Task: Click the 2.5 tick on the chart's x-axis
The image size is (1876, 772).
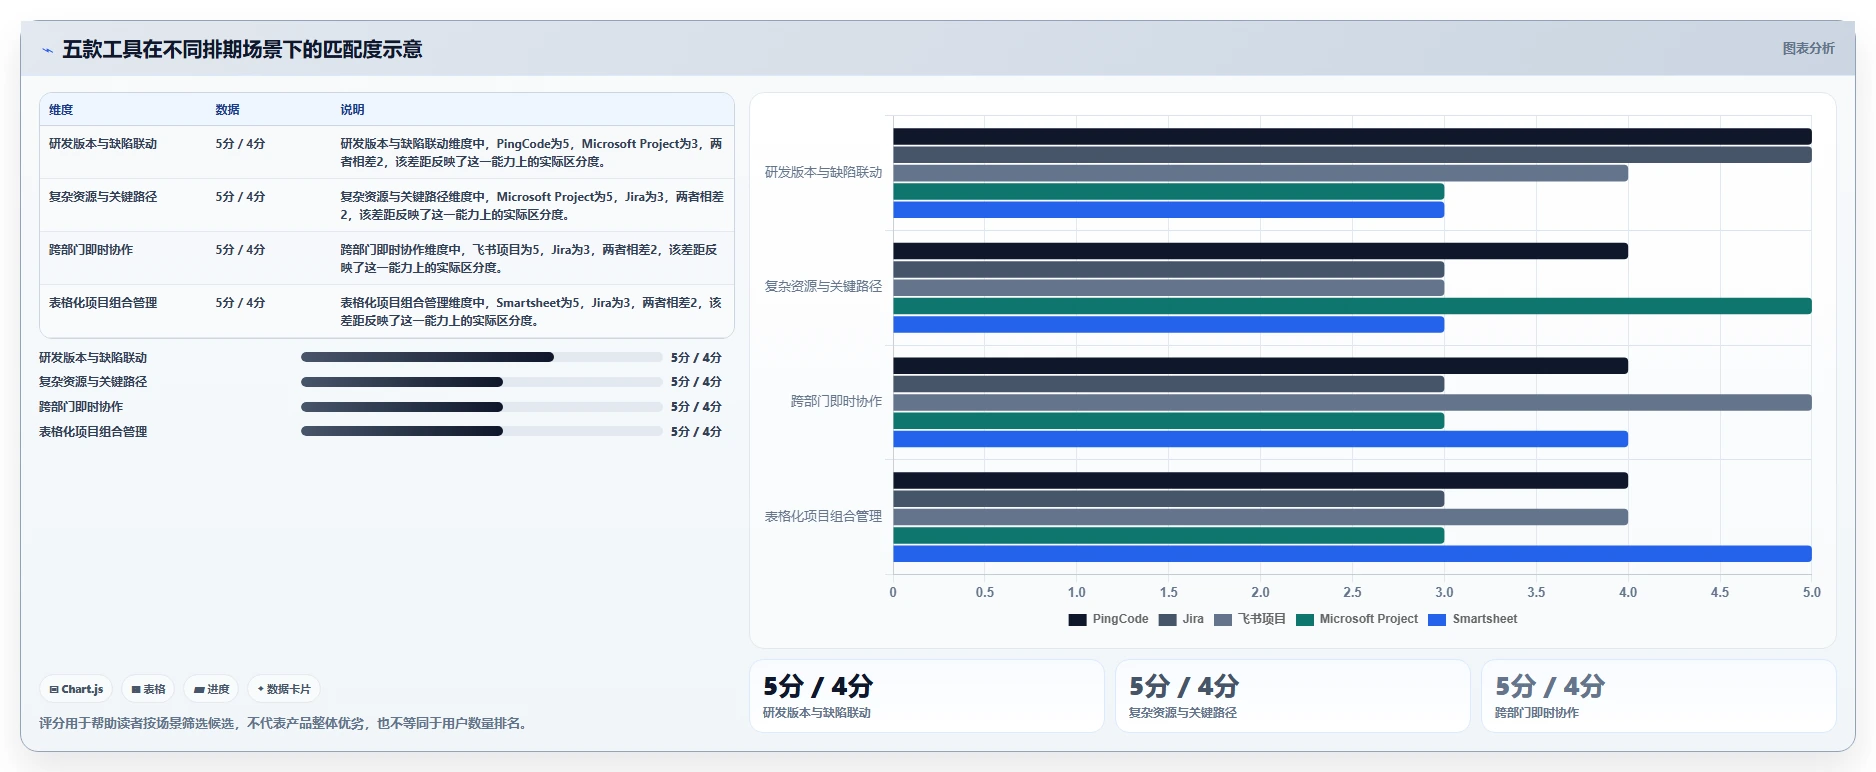Action: coord(1352,593)
